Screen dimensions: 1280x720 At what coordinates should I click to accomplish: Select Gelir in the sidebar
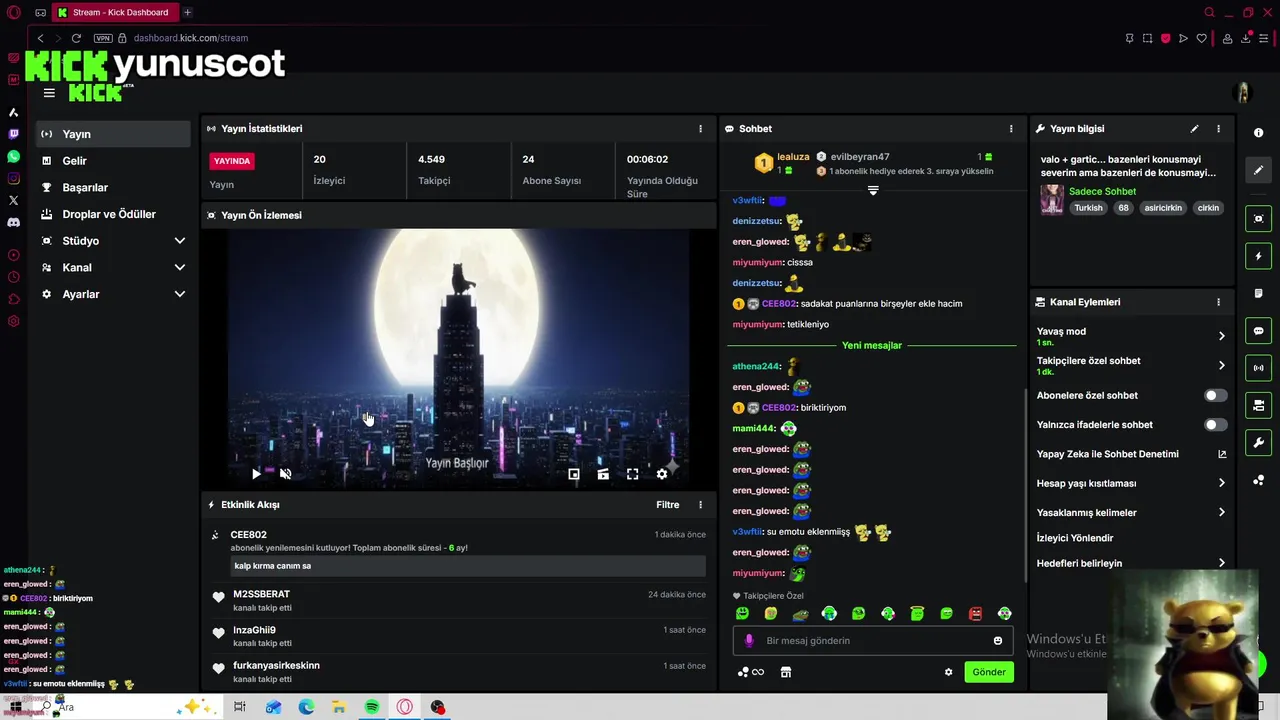tap(113, 161)
